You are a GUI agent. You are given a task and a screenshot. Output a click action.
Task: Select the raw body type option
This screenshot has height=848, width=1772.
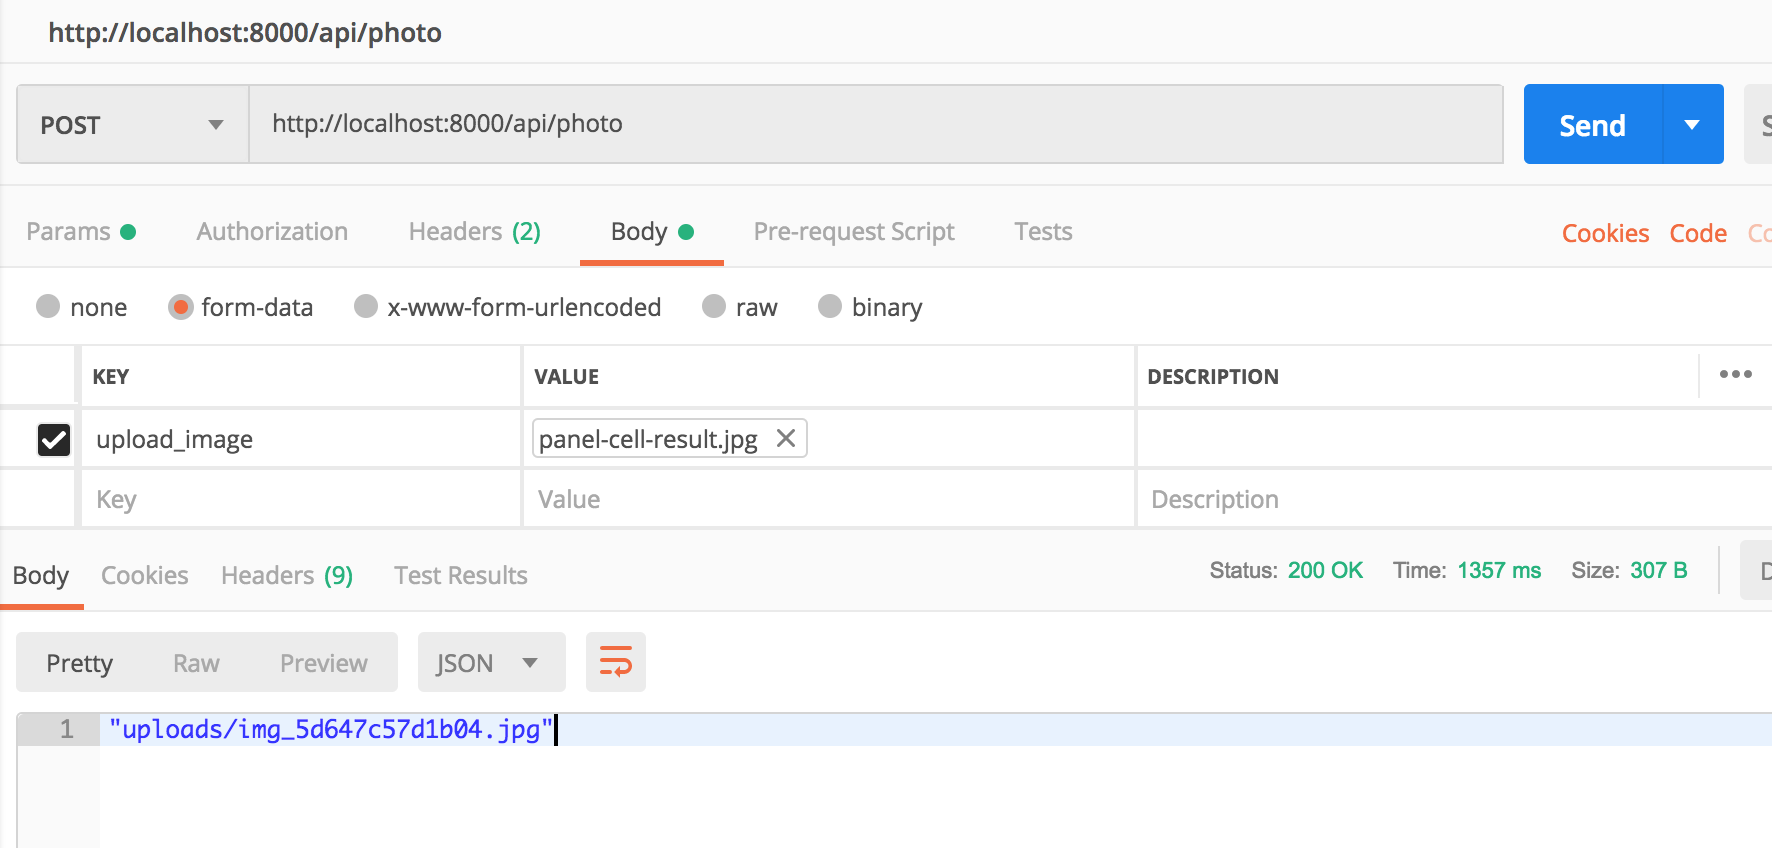[x=714, y=306]
